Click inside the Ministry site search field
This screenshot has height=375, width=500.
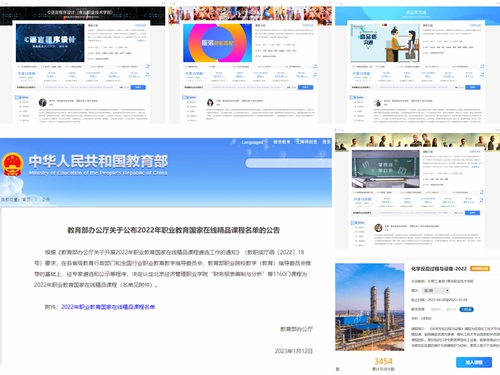[289, 163]
